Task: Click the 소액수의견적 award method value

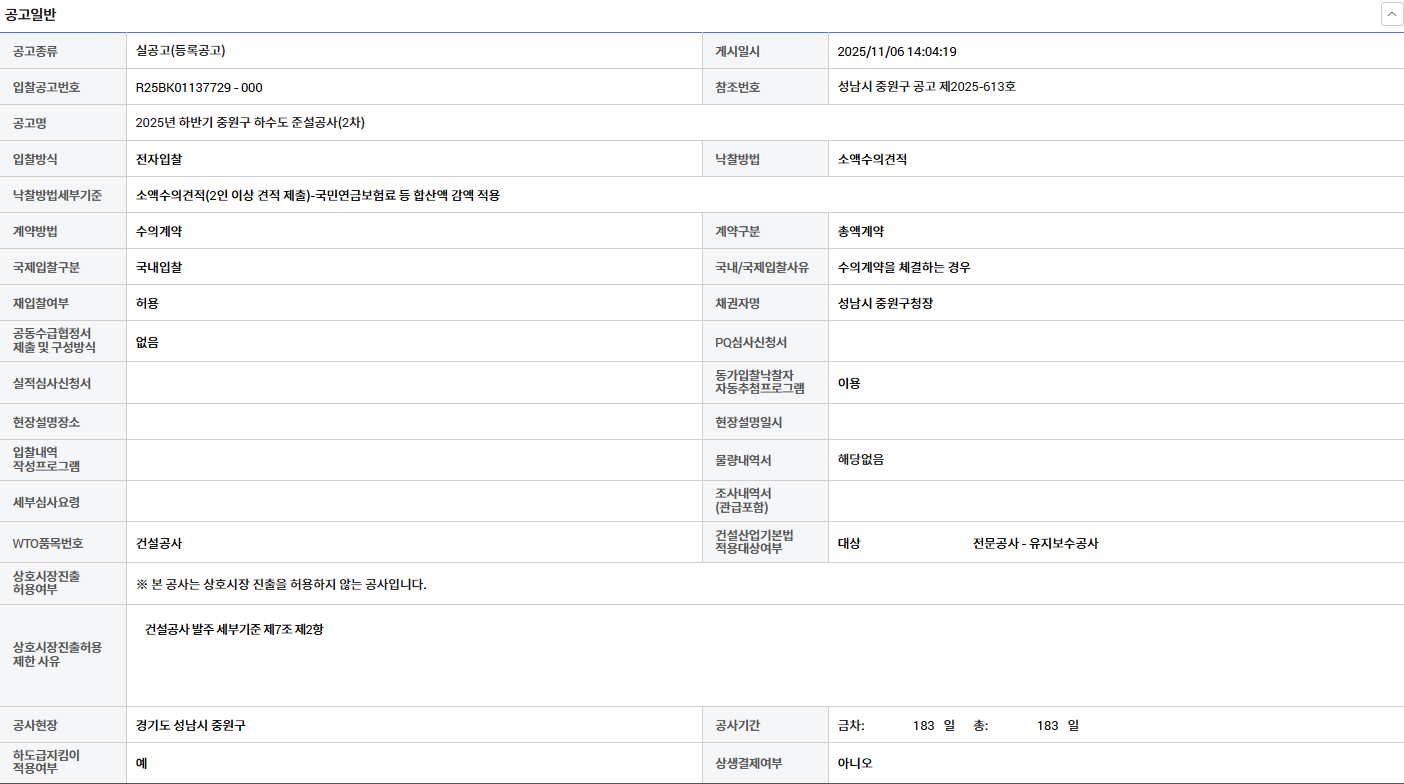Action: click(872, 159)
